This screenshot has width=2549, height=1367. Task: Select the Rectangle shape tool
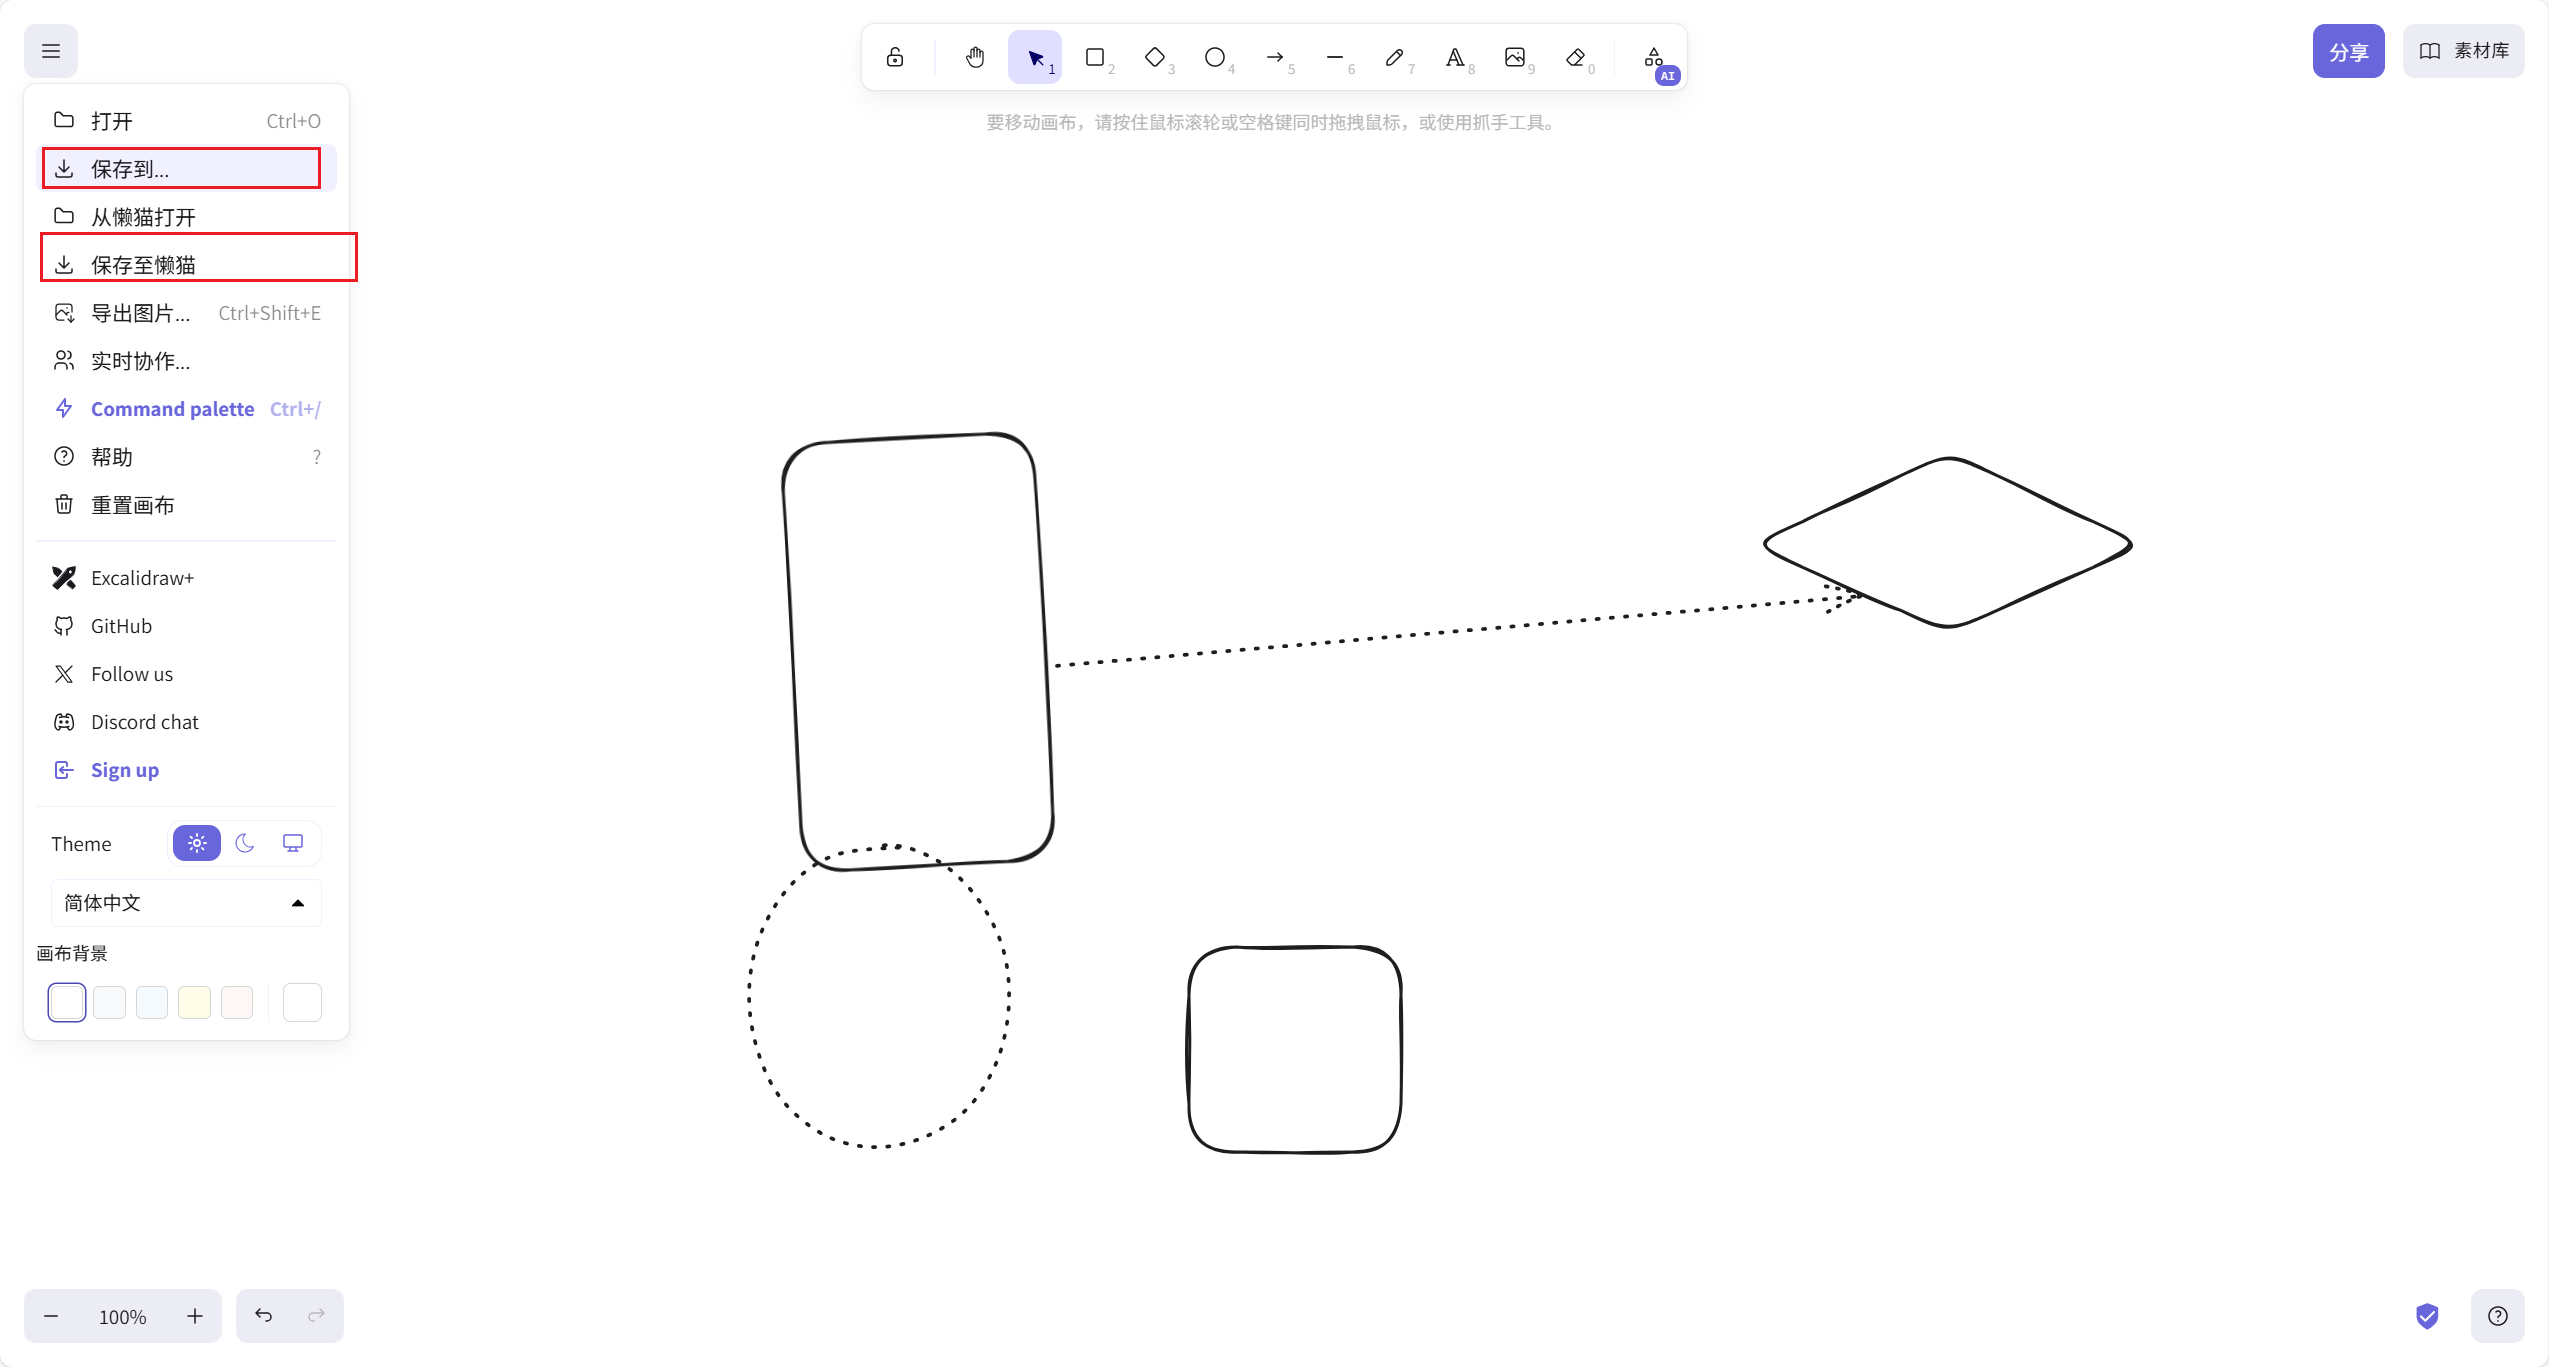(x=1095, y=57)
